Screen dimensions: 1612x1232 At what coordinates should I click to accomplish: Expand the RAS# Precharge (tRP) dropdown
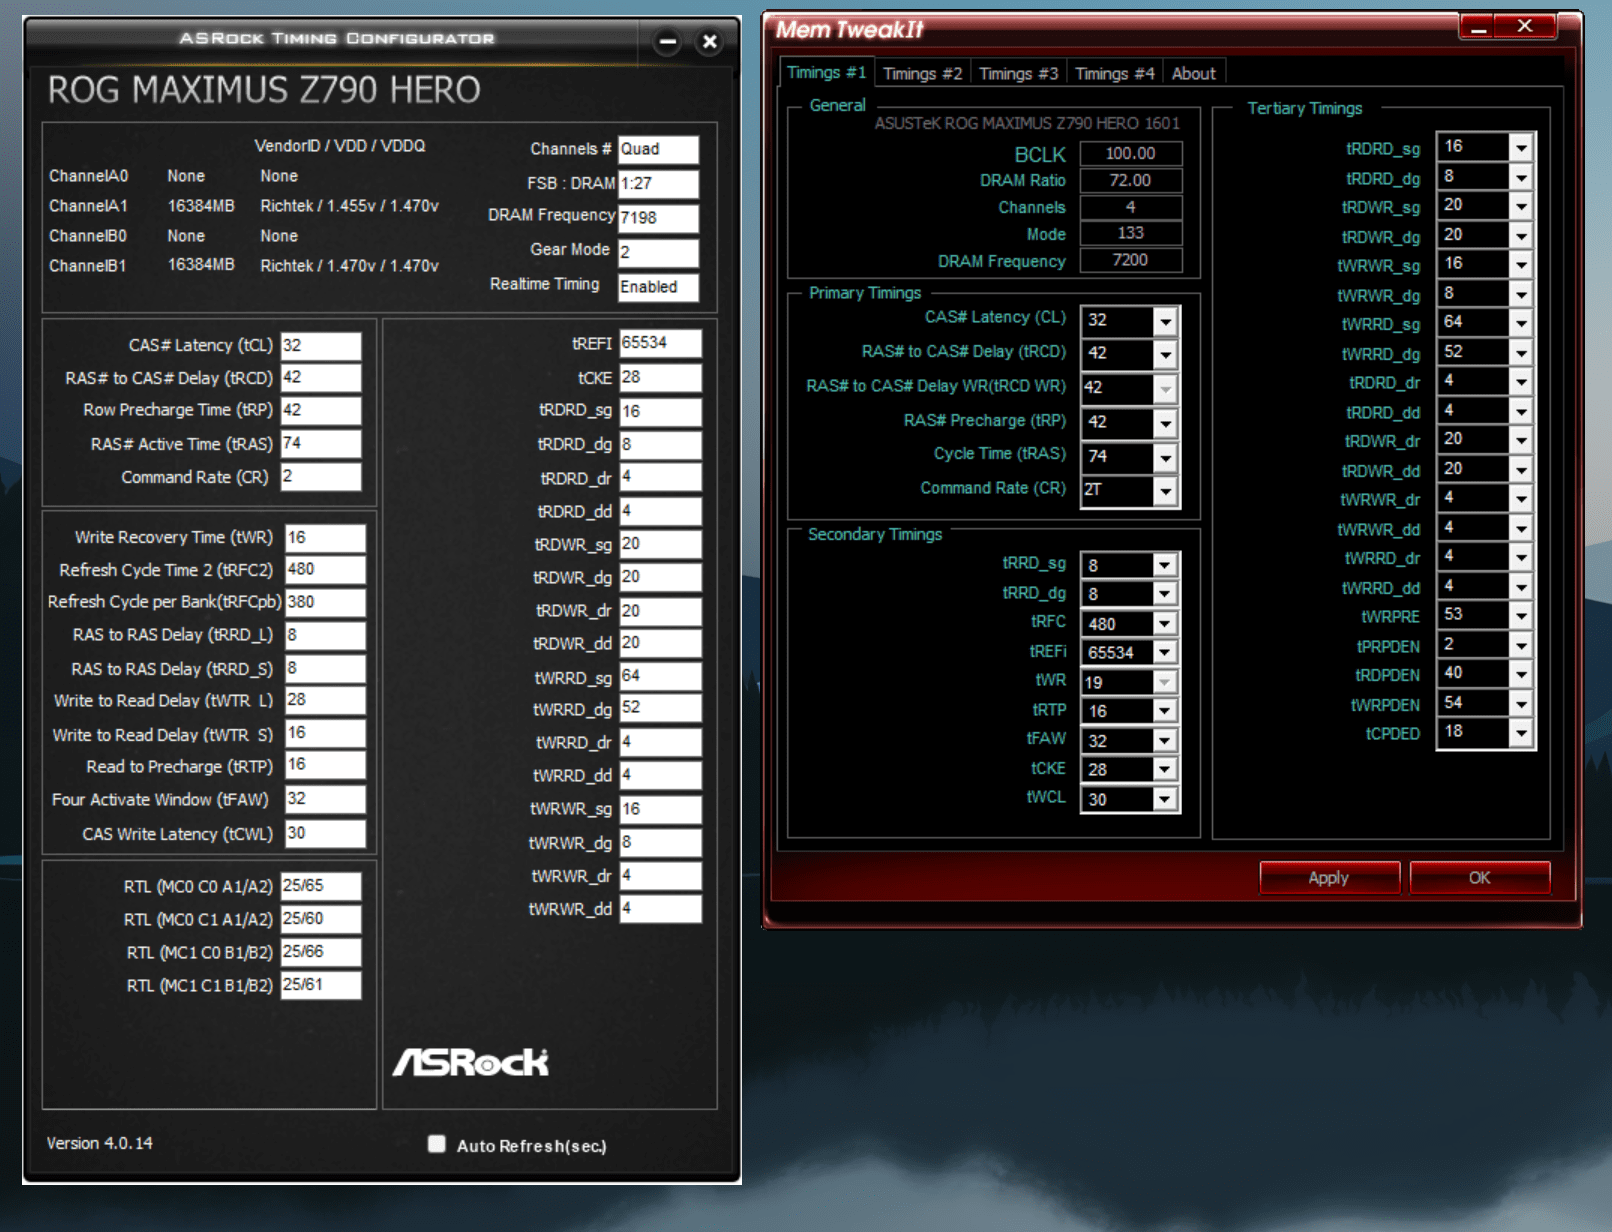tap(1165, 423)
